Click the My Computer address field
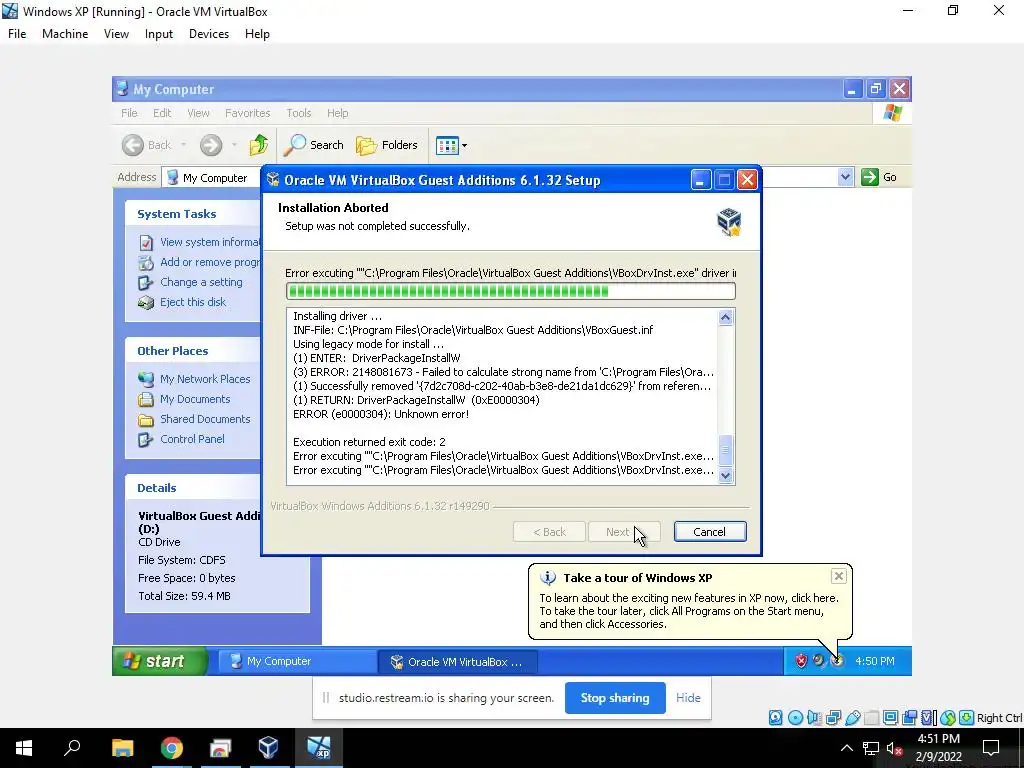The width and height of the screenshot is (1024, 768). (212, 178)
